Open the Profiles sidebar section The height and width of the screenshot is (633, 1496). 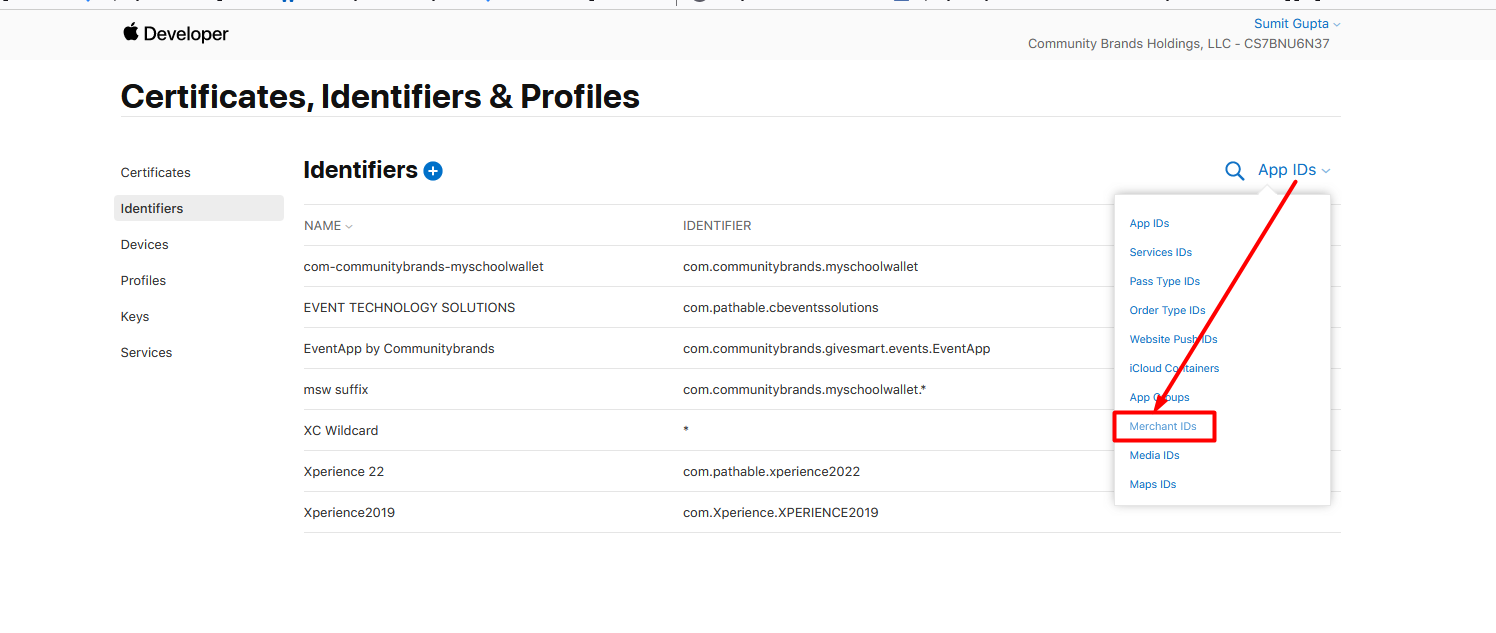[143, 281]
